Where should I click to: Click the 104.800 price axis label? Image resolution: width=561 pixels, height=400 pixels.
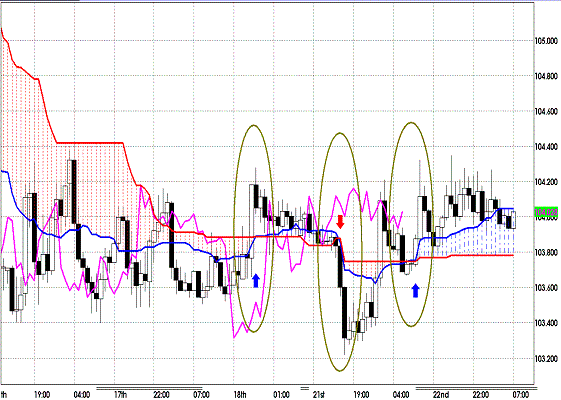(x=546, y=76)
